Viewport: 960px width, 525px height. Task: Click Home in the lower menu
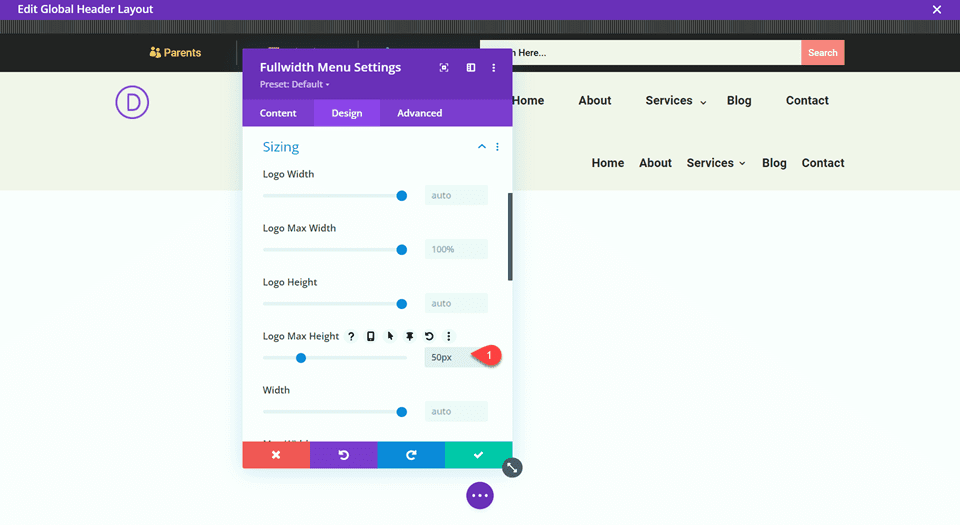tap(608, 163)
